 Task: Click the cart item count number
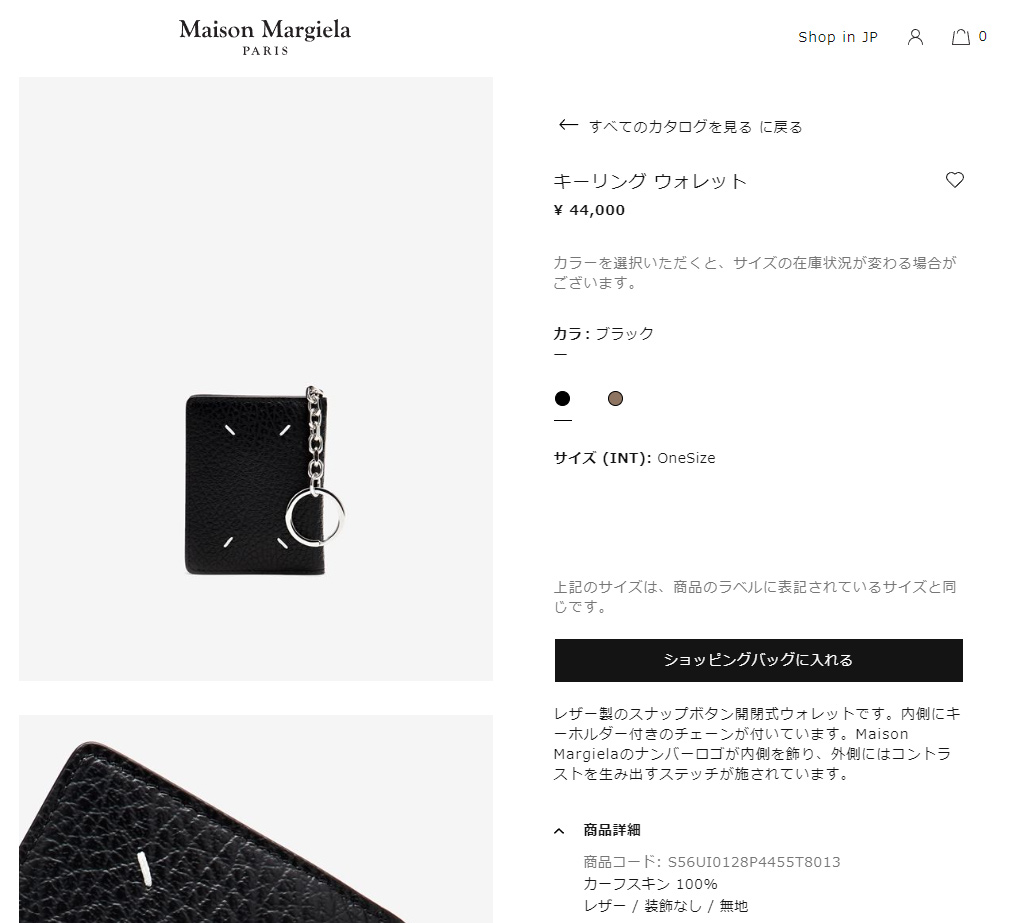pos(982,36)
